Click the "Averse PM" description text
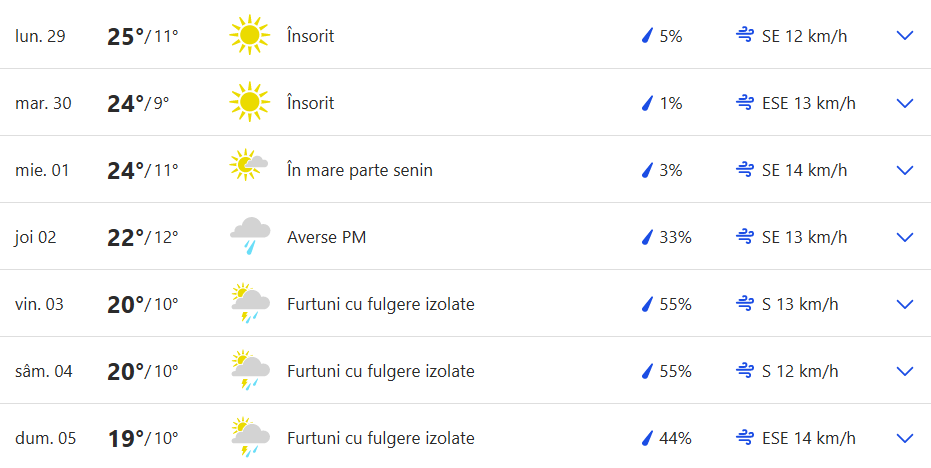931x468 pixels. pos(326,237)
